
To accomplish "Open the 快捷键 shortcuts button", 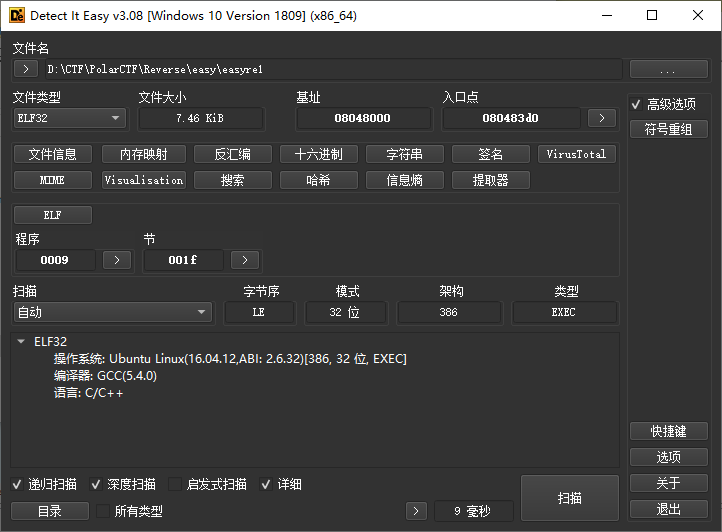I will (x=669, y=431).
